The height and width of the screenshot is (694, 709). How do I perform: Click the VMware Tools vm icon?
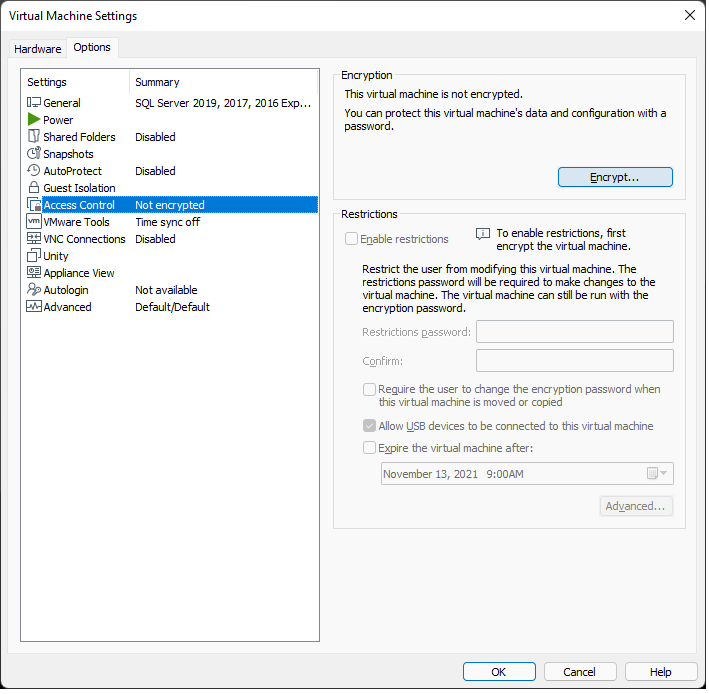point(34,222)
